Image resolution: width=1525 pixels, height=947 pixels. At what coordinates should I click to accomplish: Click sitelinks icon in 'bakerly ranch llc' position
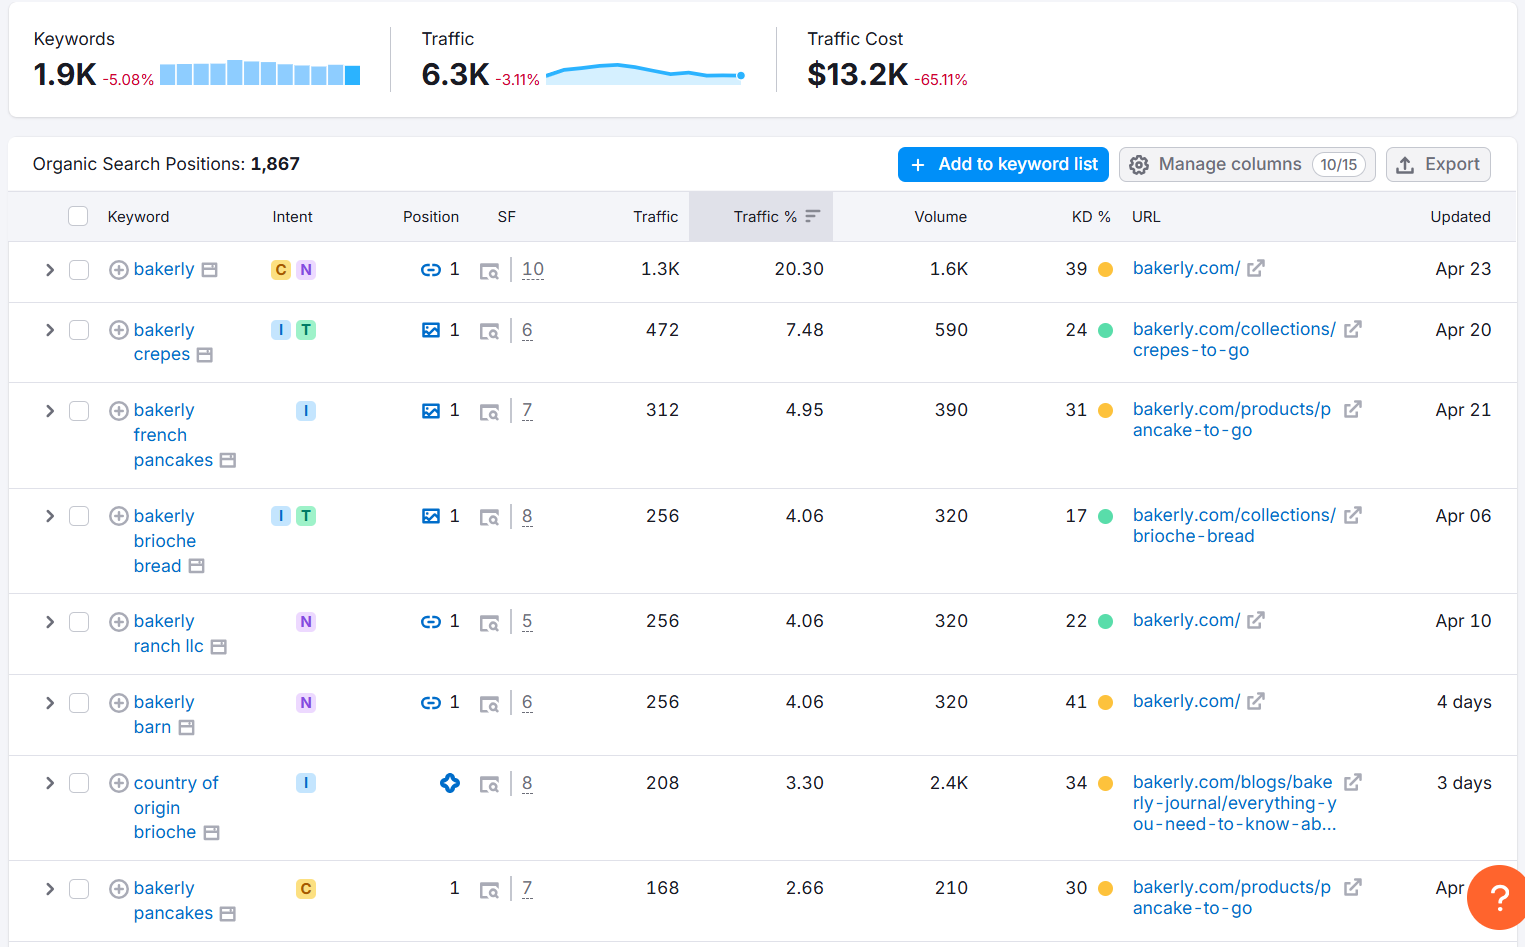click(x=431, y=622)
